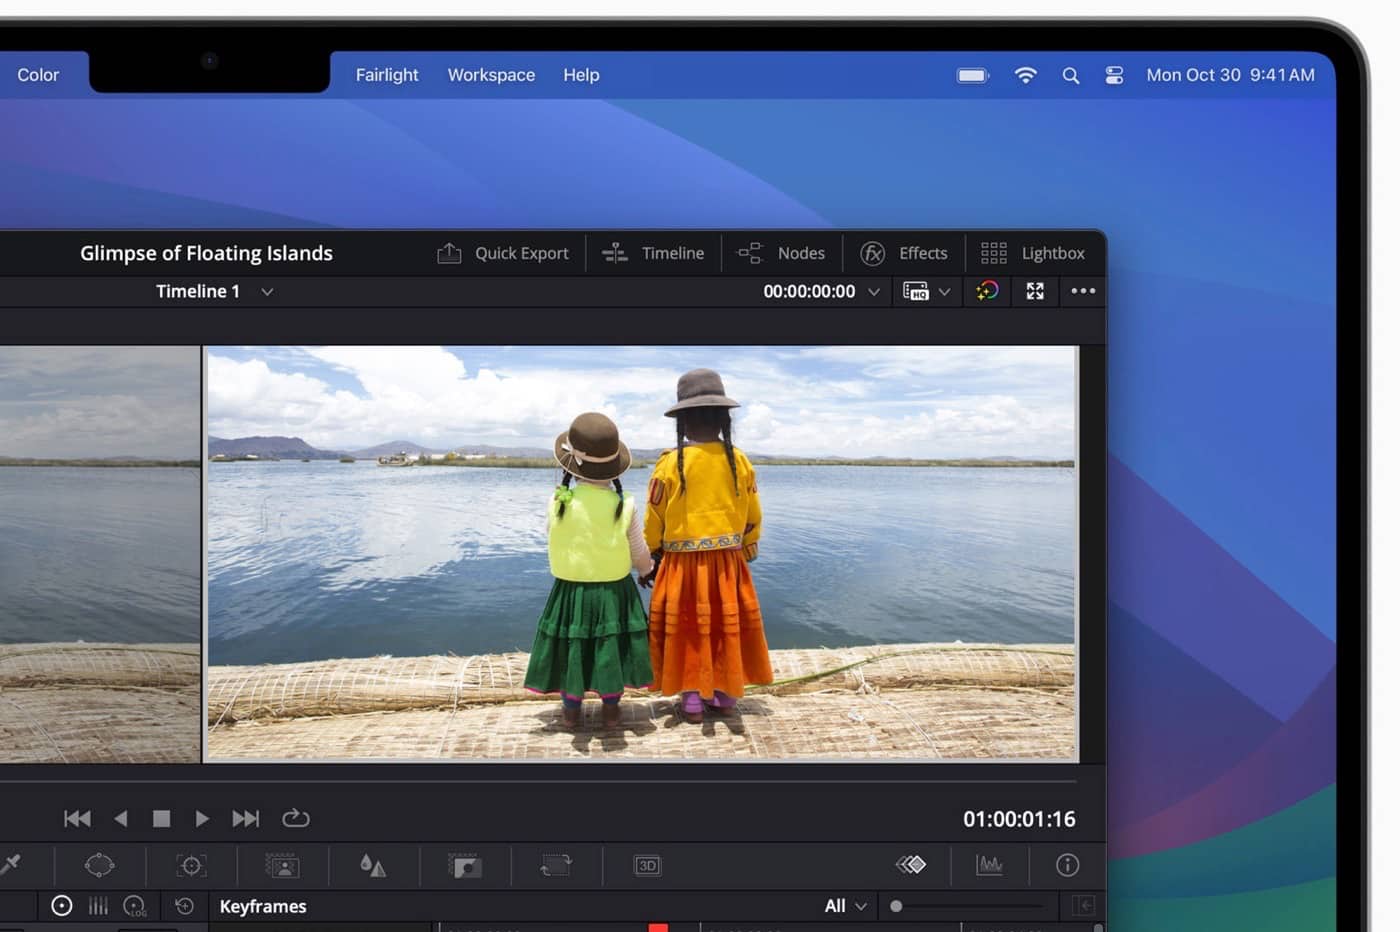
Task: Toggle the bypass color grades icon
Action: [987, 291]
